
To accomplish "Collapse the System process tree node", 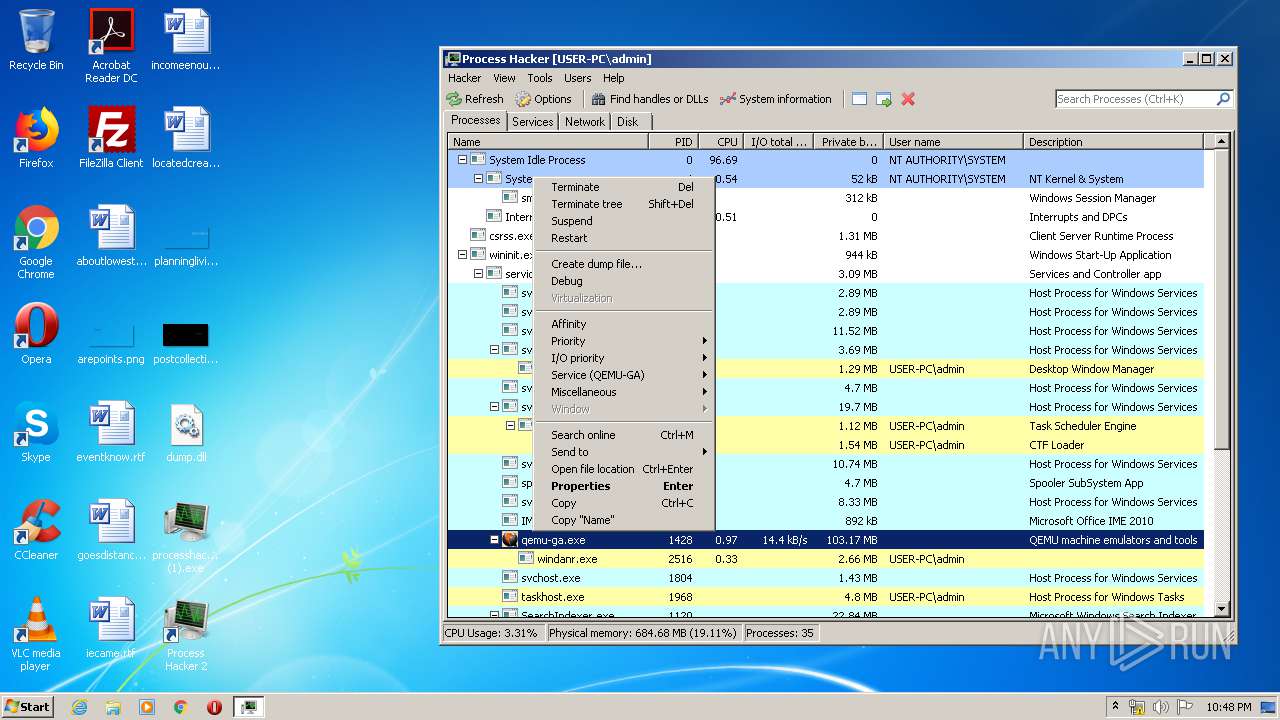I will point(478,179).
